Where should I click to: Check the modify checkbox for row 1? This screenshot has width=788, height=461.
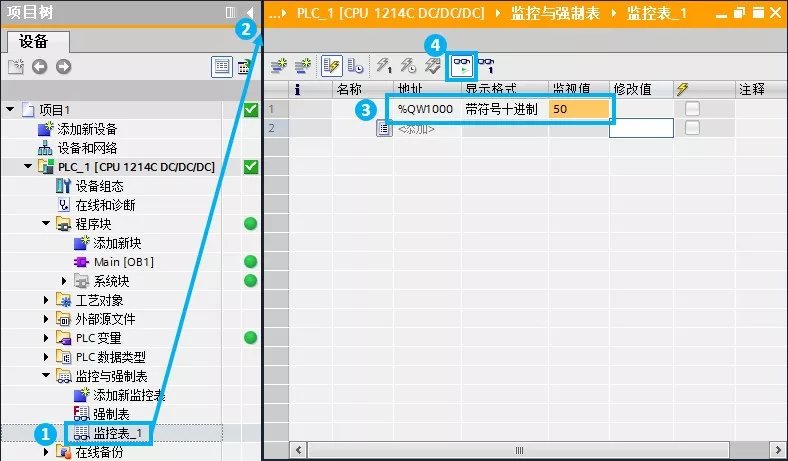(x=692, y=108)
